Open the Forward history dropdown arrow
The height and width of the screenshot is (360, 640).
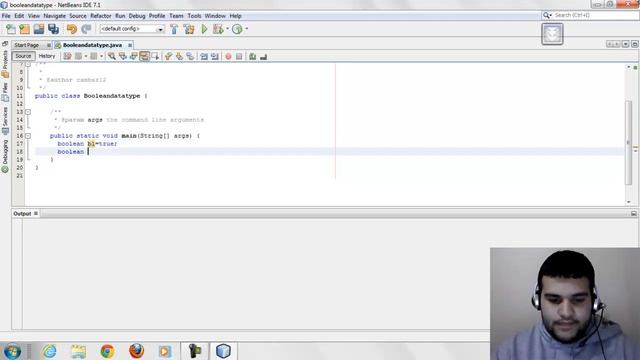101,56
